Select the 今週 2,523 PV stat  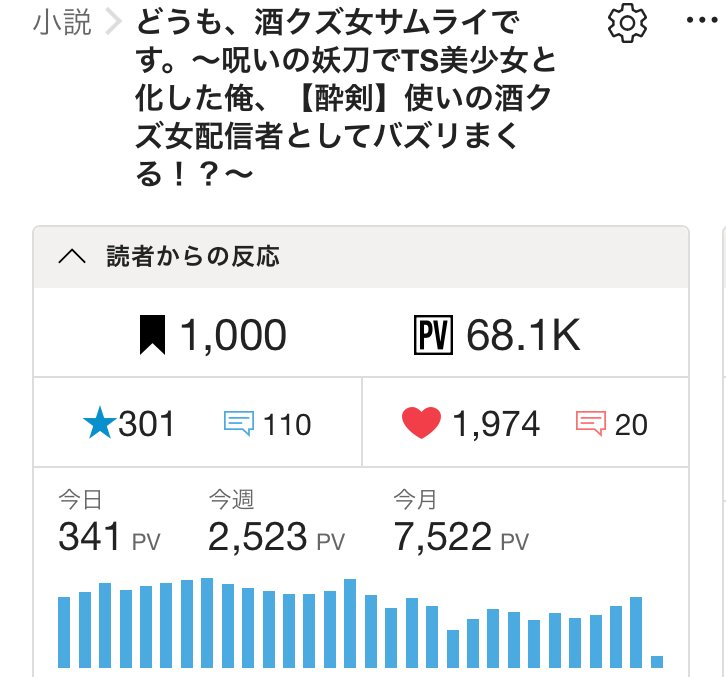click(x=276, y=525)
